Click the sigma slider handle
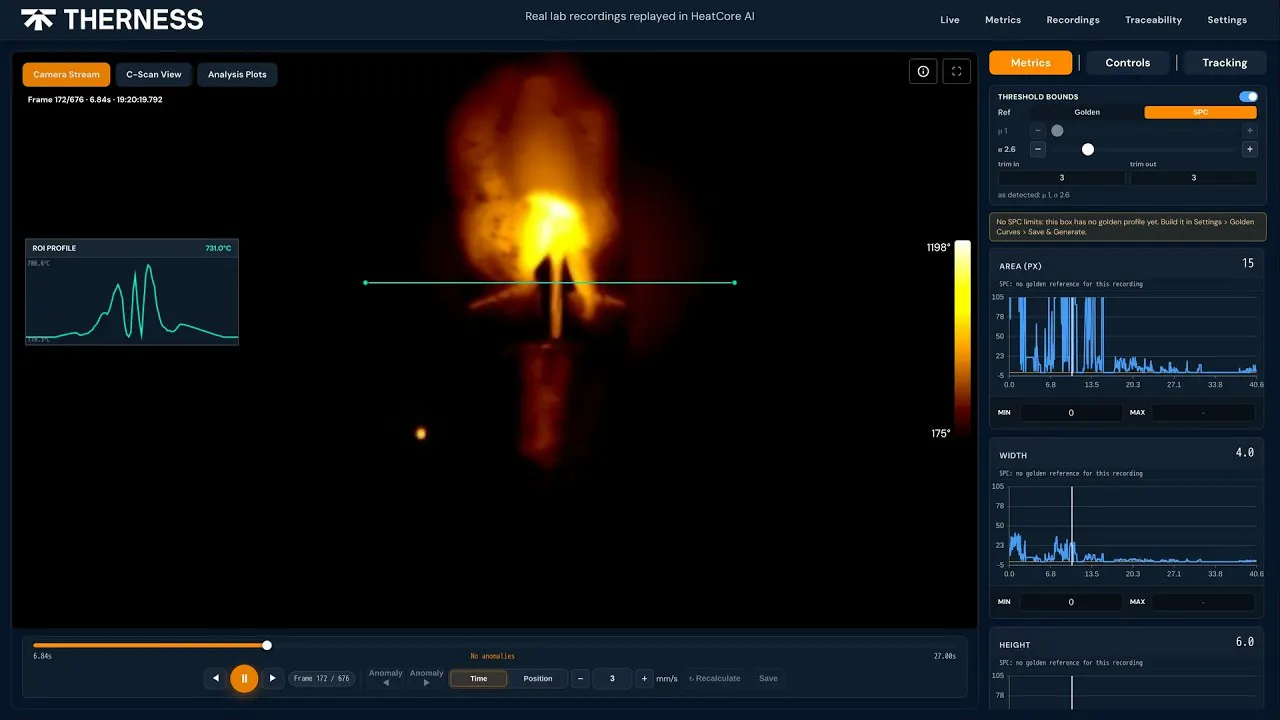1280x720 pixels. pos(1088,149)
